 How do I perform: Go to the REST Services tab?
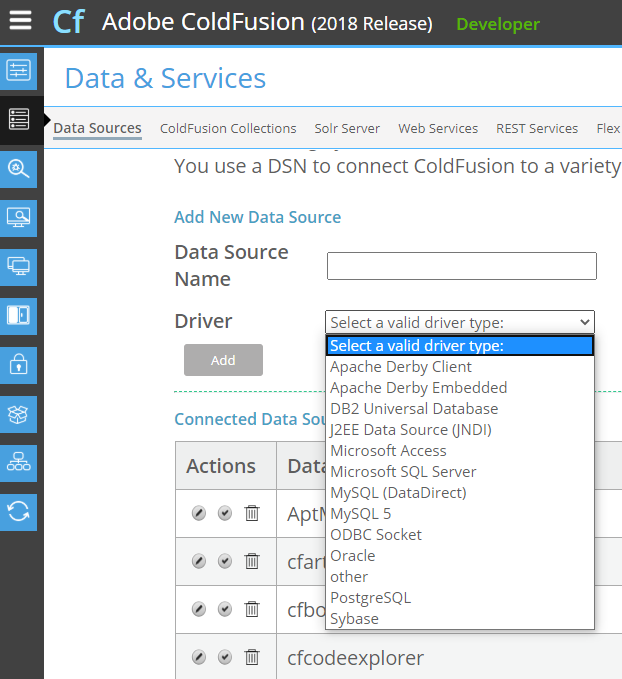click(x=537, y=129)
